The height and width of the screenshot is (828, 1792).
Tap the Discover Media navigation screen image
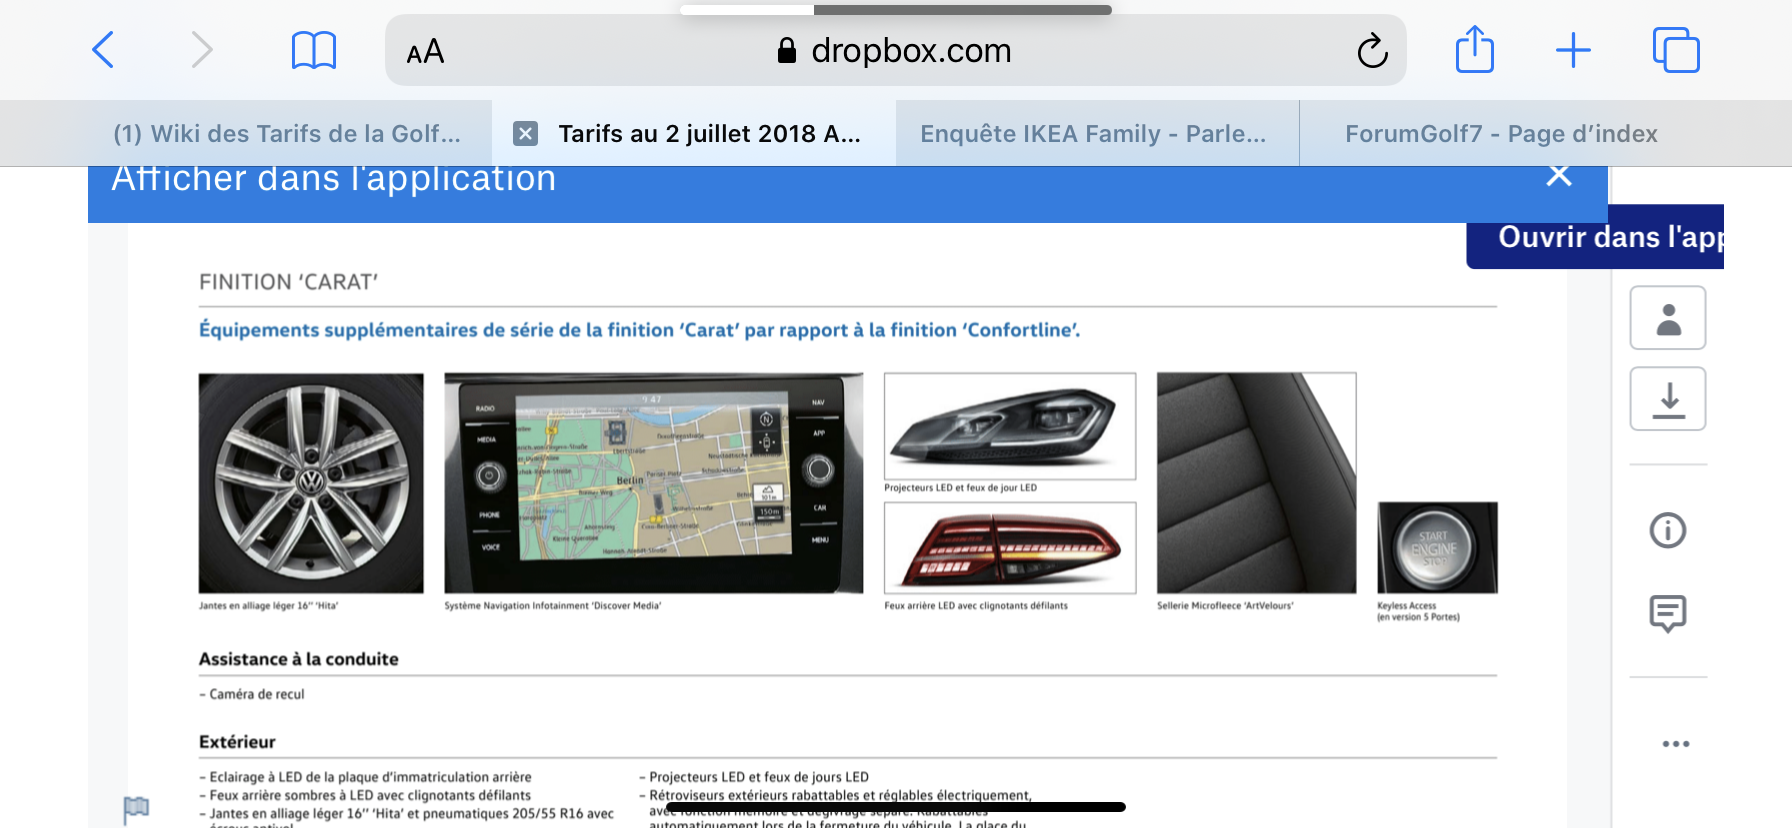654,483
